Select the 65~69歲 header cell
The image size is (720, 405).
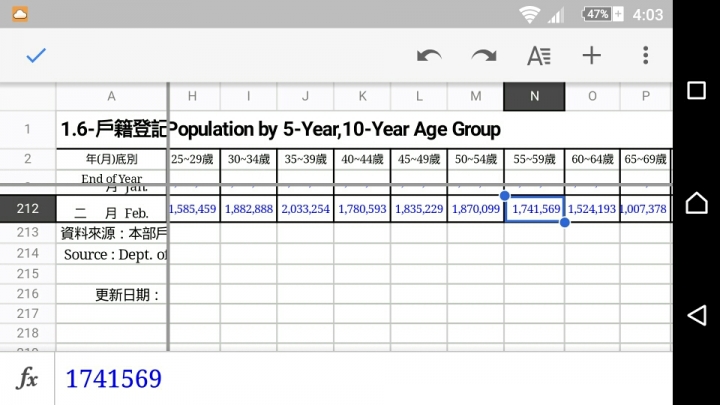click(646, 159)
